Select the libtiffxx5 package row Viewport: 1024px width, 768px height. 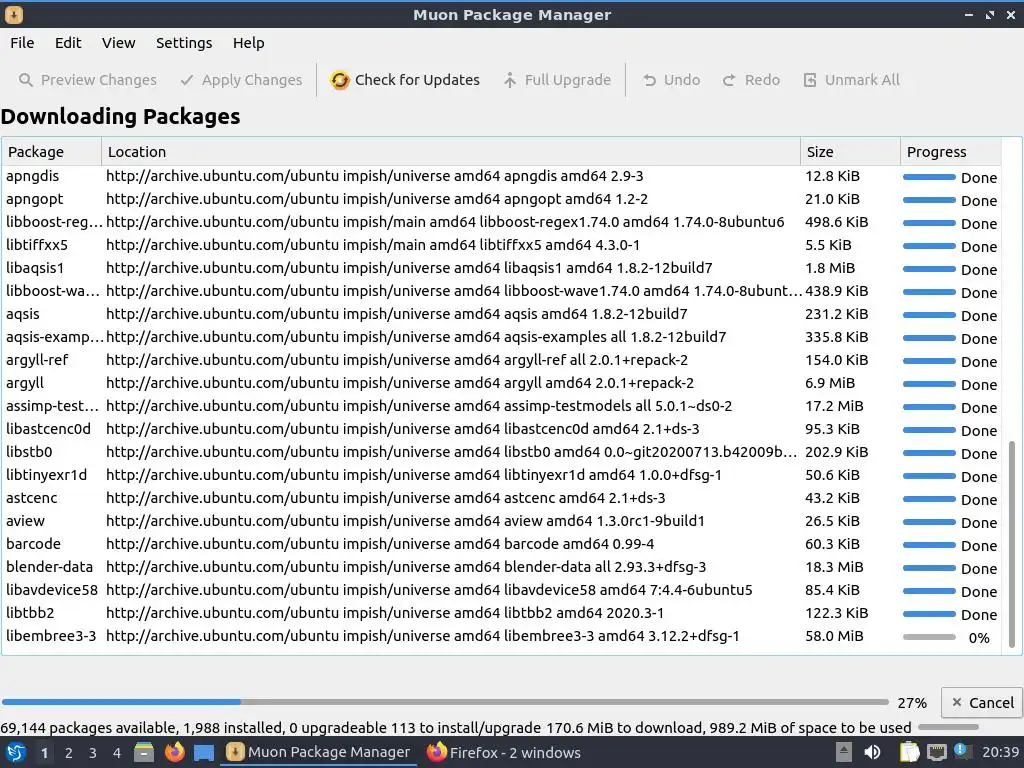pos(501,246)
